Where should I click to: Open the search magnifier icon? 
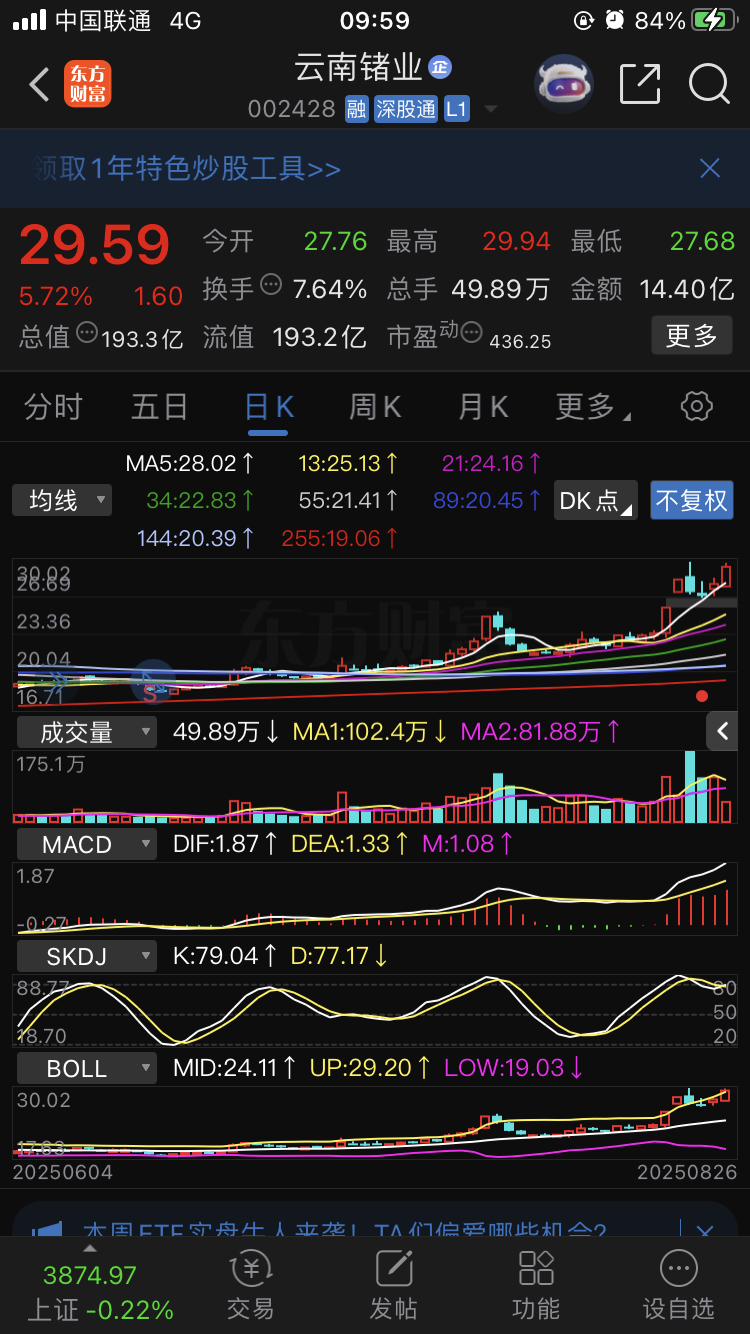[709, 84]
